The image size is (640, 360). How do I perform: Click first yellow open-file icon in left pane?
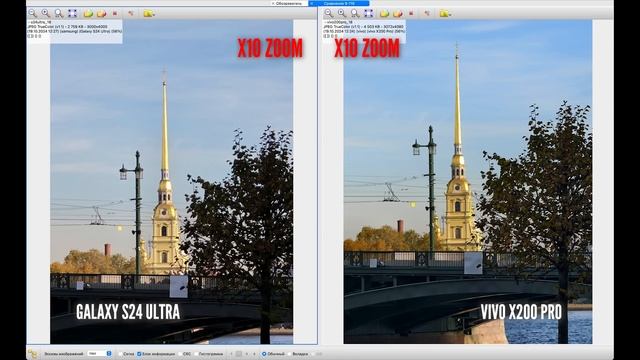coord(88,13)
